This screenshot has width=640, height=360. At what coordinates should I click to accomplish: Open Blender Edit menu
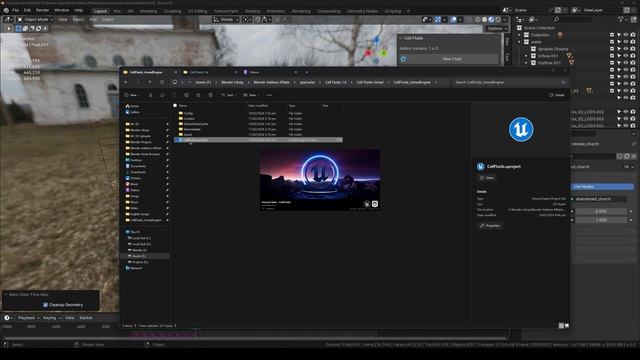click(27, 10)
